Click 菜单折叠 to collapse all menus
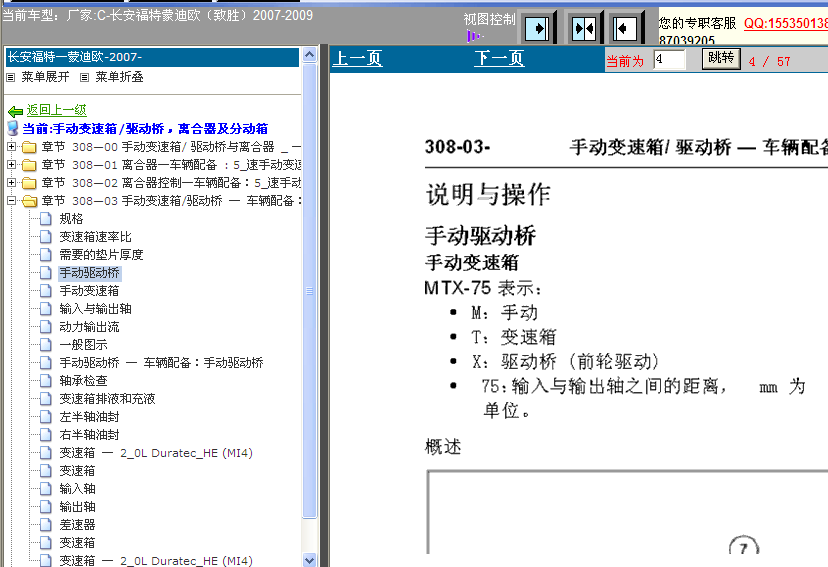Image resolution: width=828 pixels, height=567 pixels. (x=119, y=77)
